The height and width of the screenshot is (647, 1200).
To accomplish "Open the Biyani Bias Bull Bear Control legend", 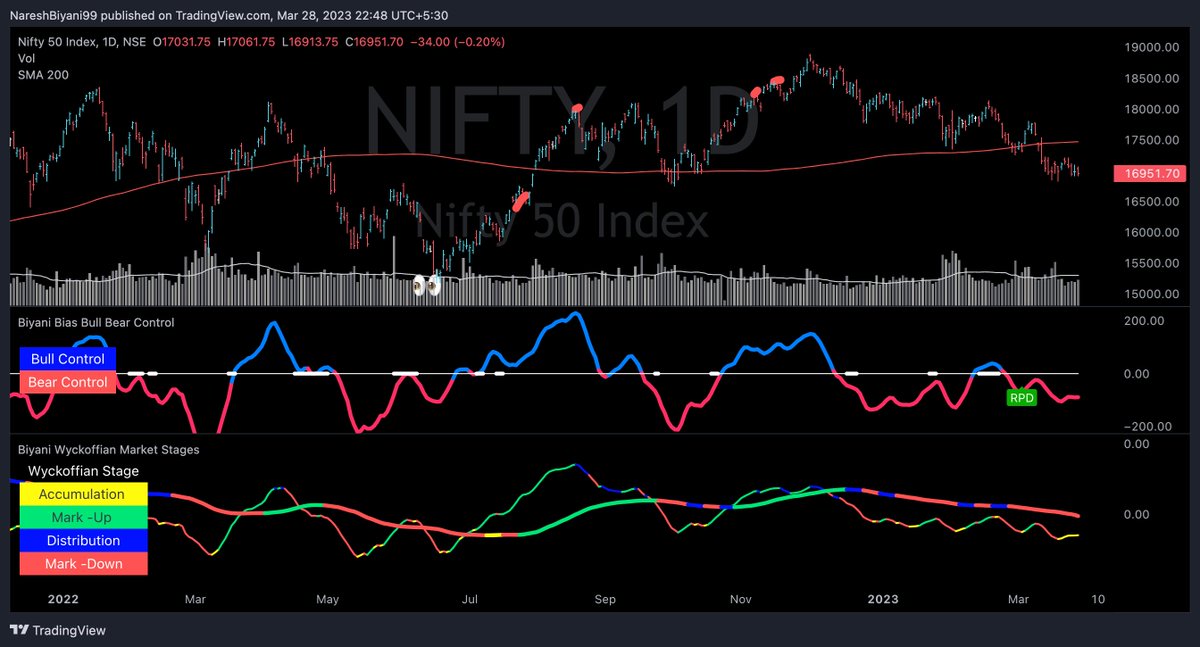I will (x=96, y=323).
